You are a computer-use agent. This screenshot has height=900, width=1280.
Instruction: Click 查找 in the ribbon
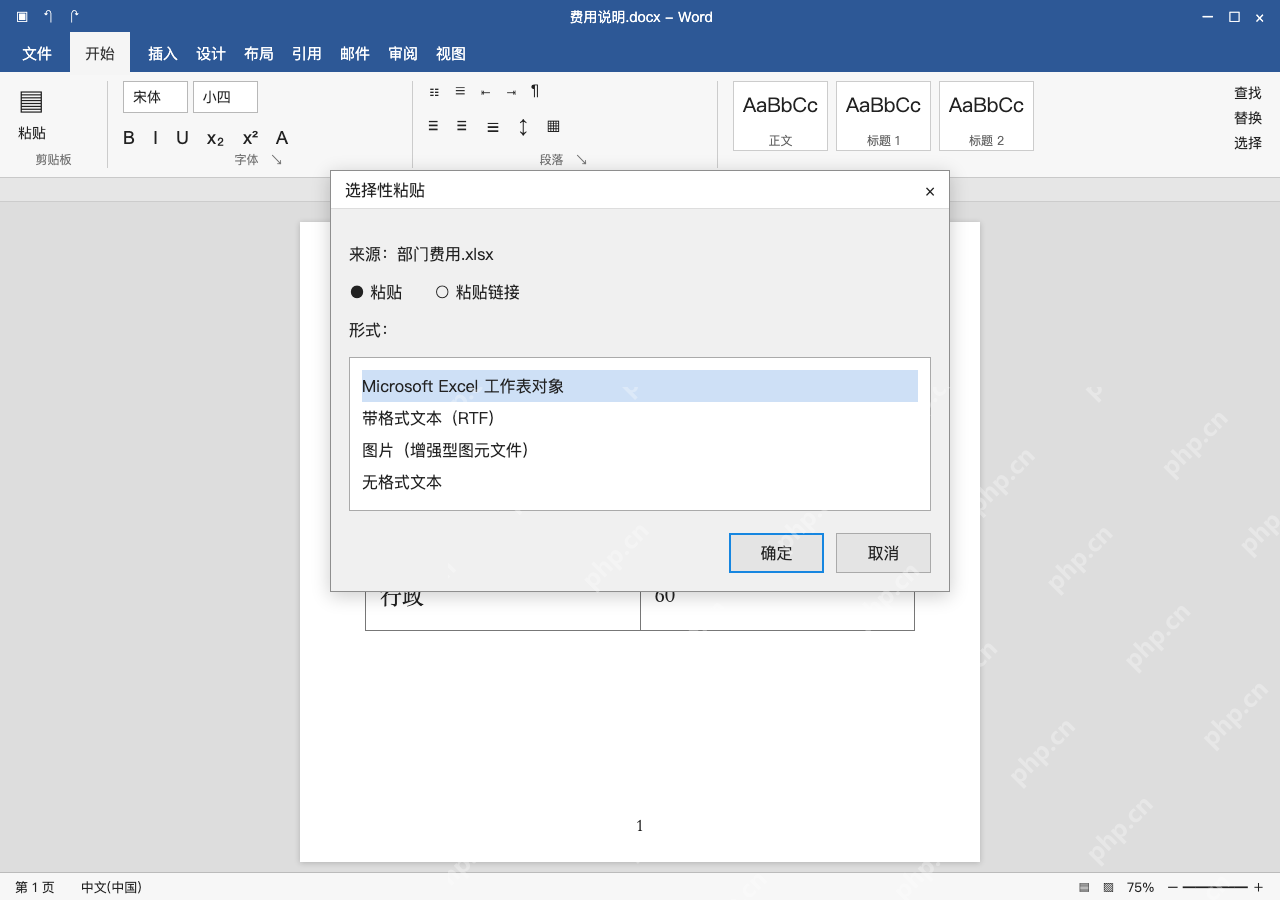1248,93
